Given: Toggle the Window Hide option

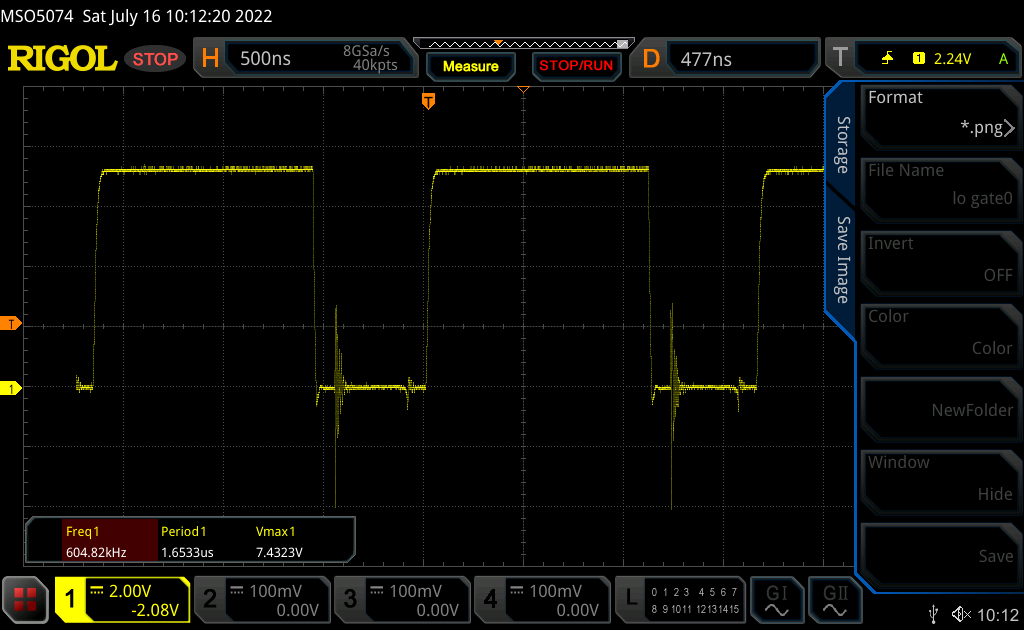Looking at the screenshot, I should click(x=940, y=479).
